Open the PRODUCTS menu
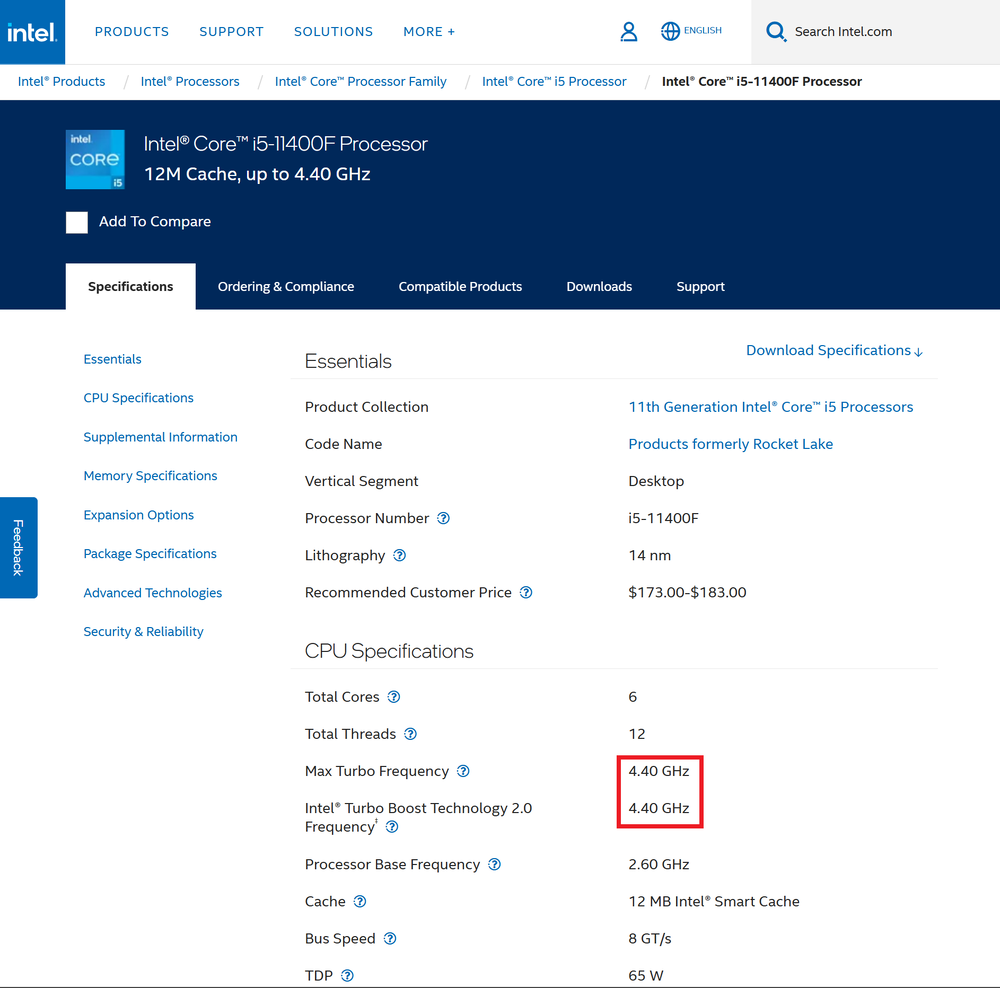This screenshot has width=1000, height=988. coord(132,32)
